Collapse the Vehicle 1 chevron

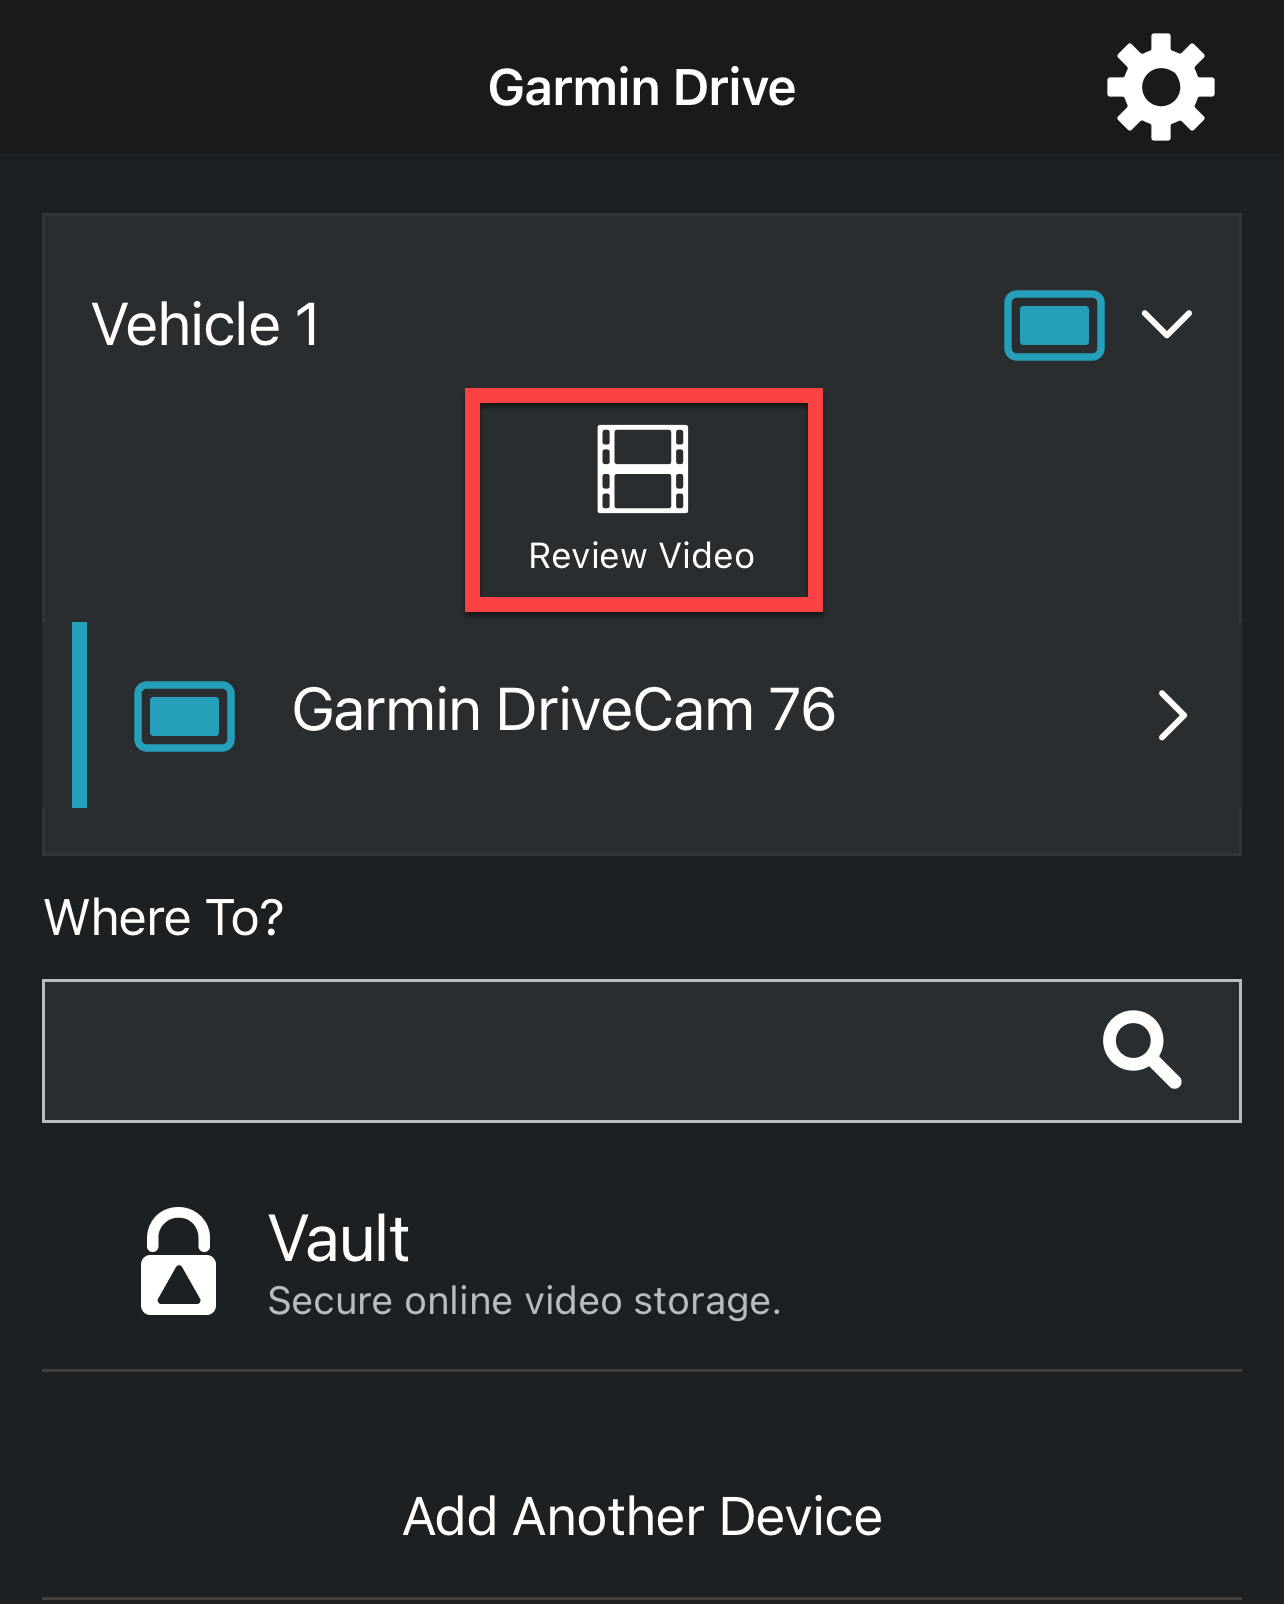click(x=1167, y=324)
